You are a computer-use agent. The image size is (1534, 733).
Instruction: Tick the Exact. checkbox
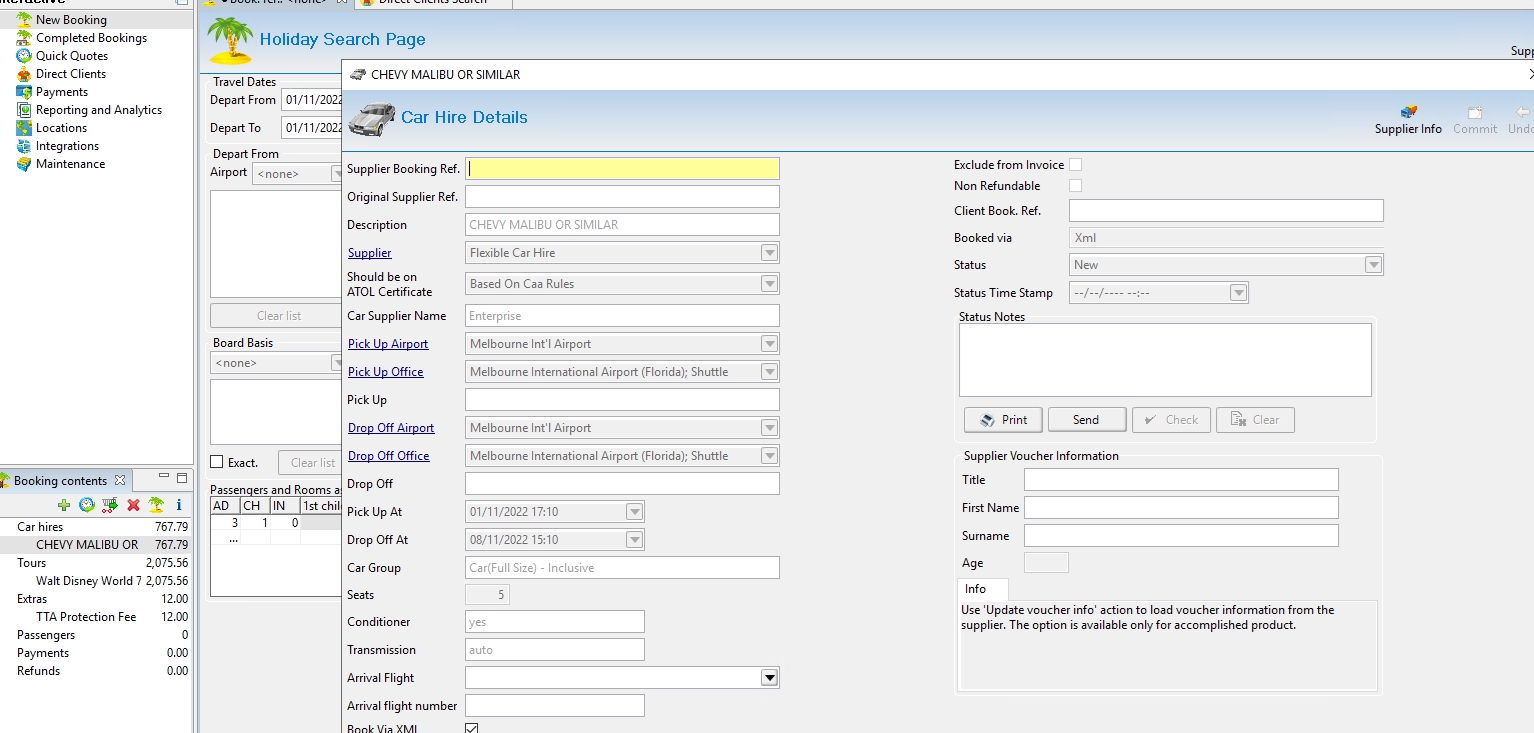[x=217, y=462]
